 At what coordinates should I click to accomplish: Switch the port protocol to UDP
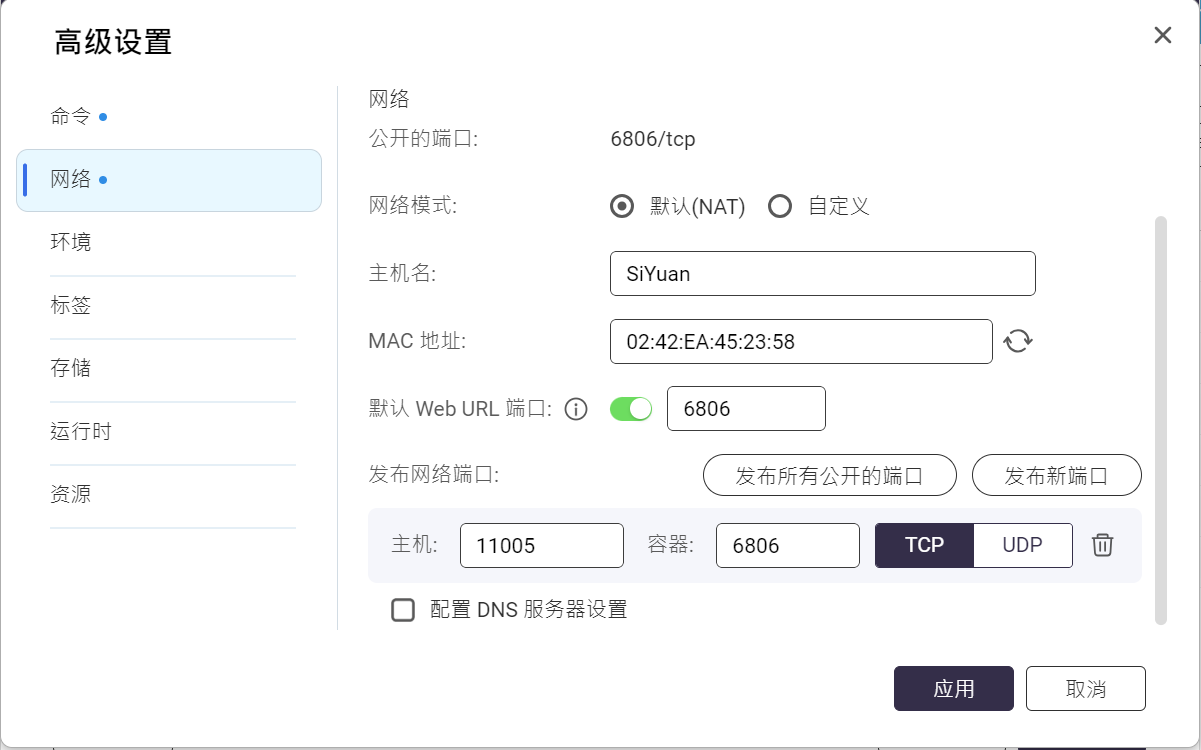click(1022, 545)
